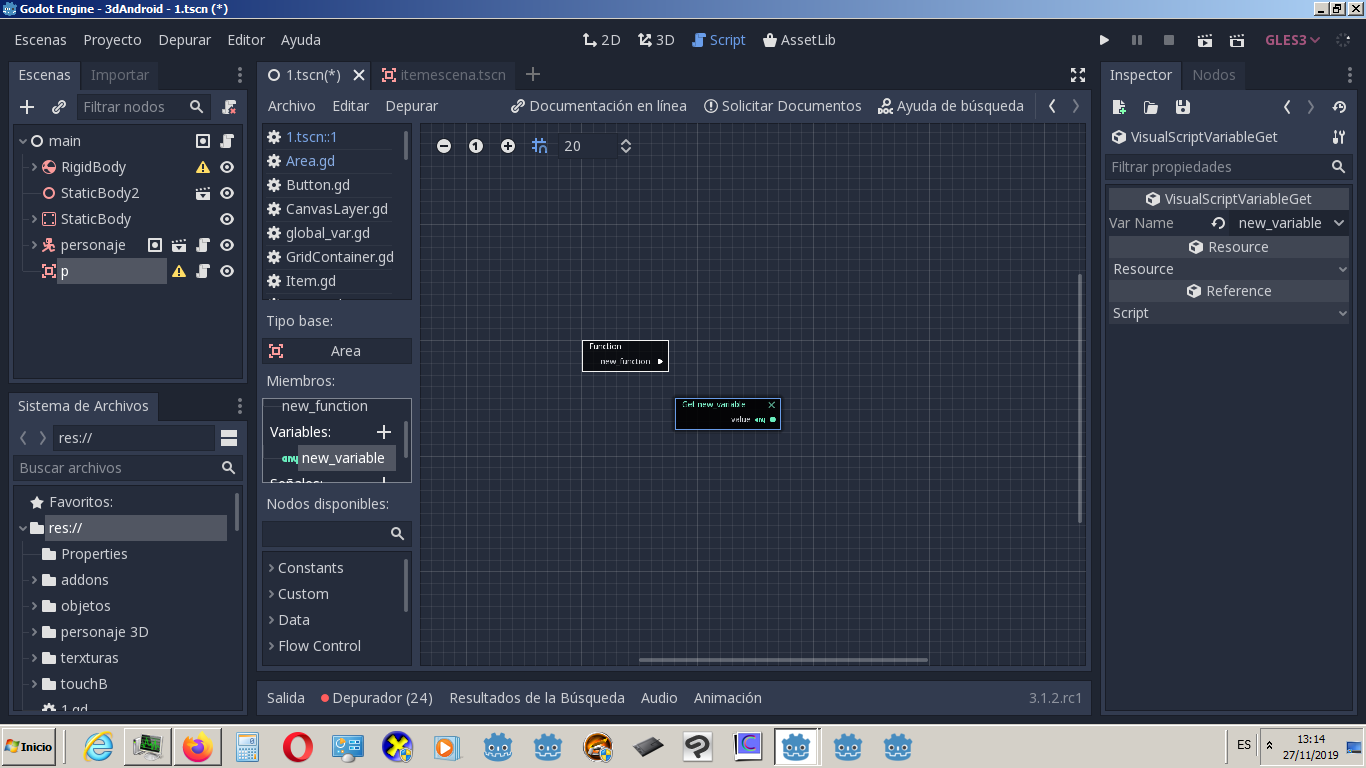Open the AssetLib workspace

tap(799, 40)
